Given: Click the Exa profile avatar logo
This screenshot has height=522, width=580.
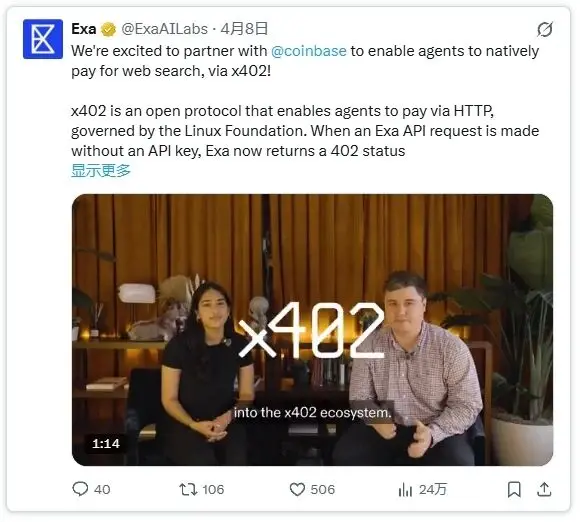Looking at the screenshot, I should pyautogui.click(x=43, y=39).
